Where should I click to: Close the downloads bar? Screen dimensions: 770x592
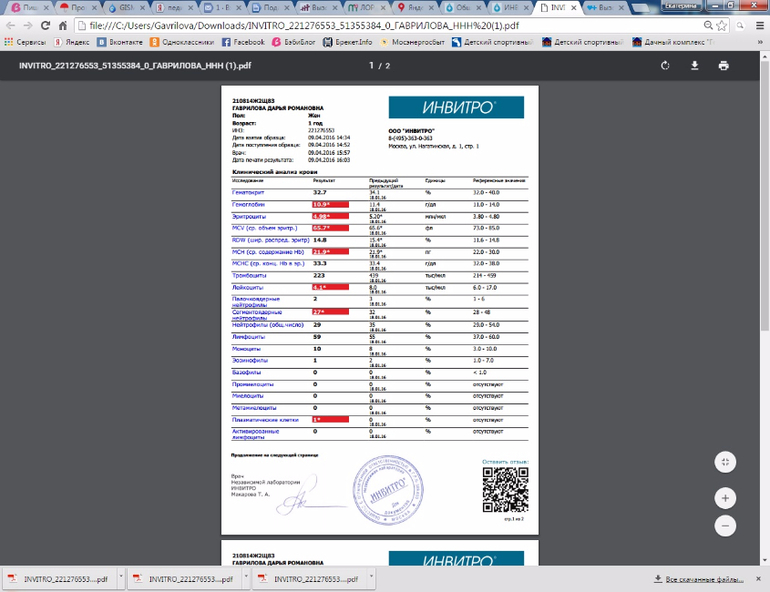click(759, 578)
